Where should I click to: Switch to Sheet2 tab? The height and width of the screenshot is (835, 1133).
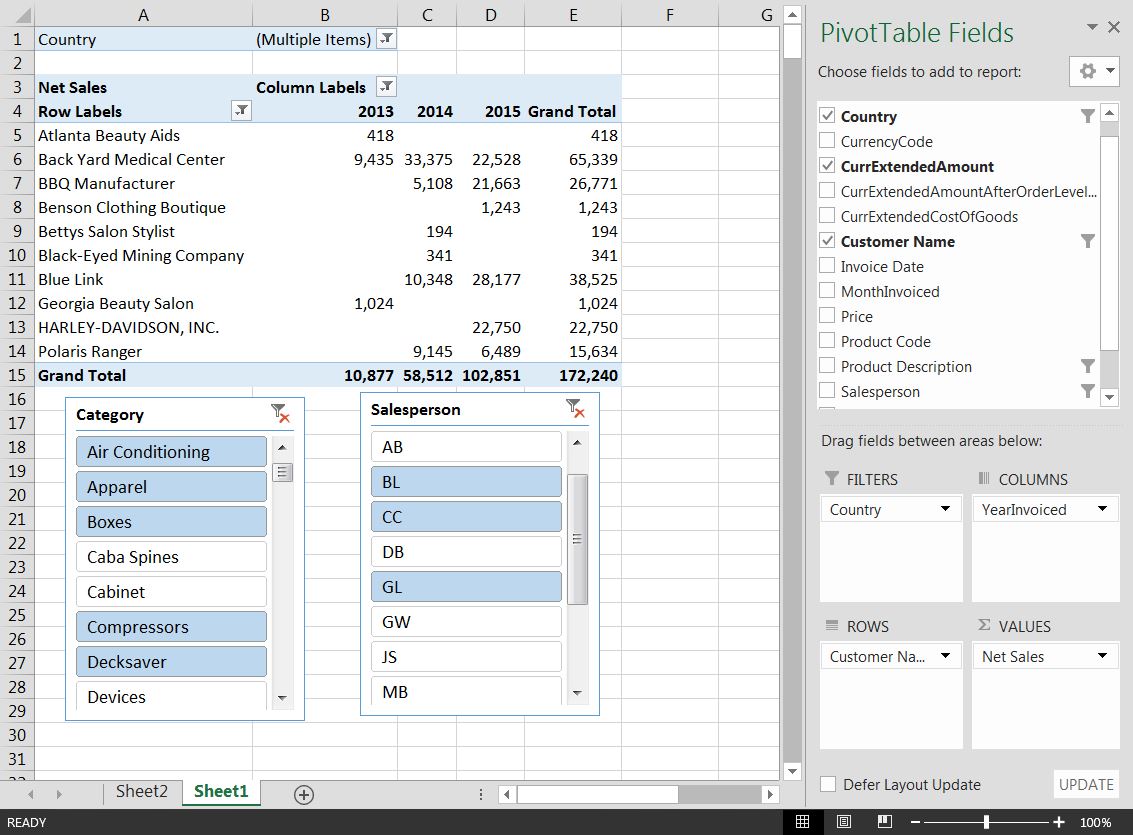pos(141,791)
